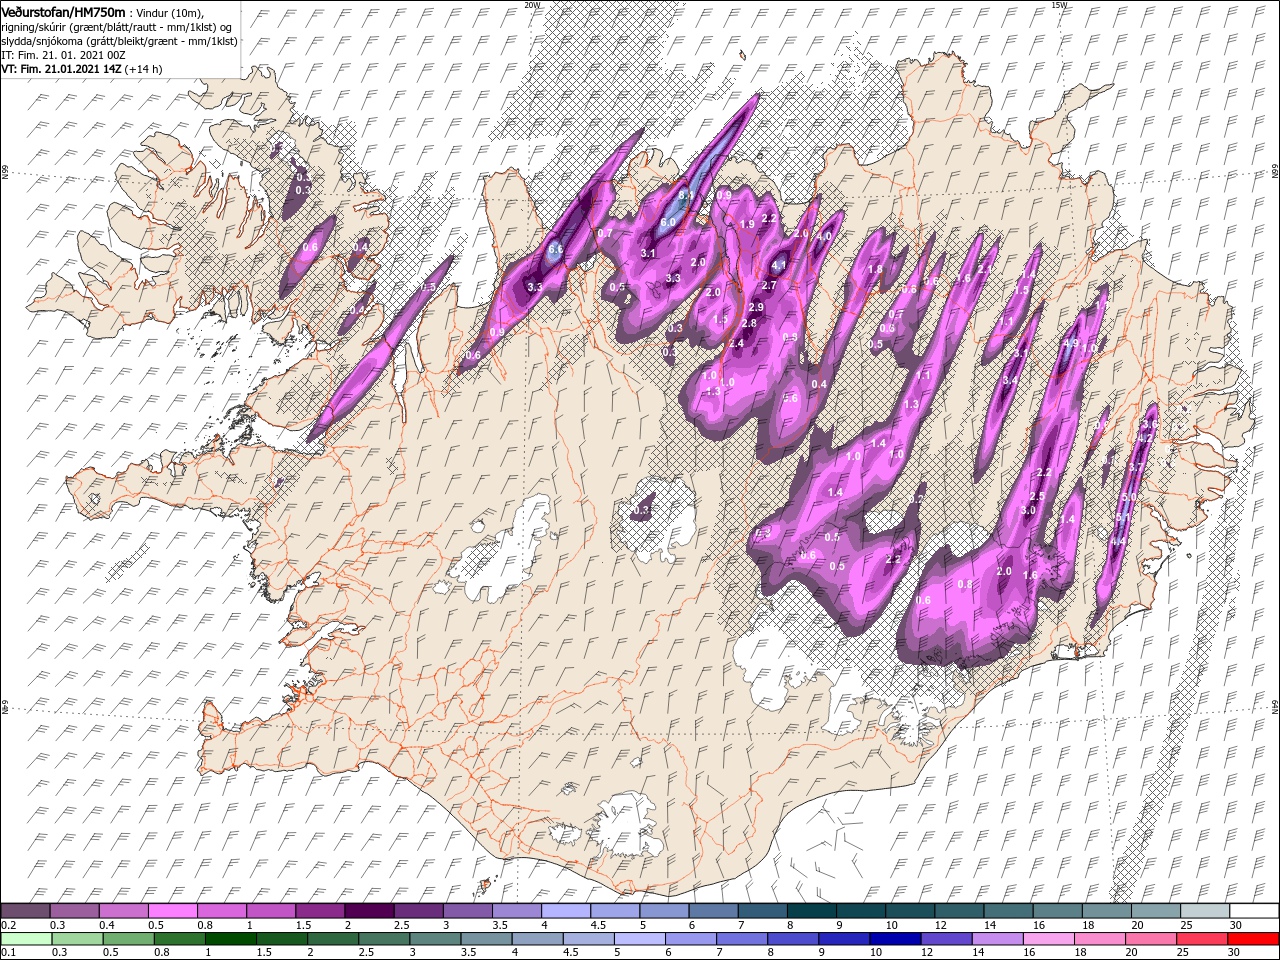Image resolution: width=1280 pixels, height=960 pixels.
Task: Click the top-row legend swatch spanning 6–7
Action: pos(714,911)
